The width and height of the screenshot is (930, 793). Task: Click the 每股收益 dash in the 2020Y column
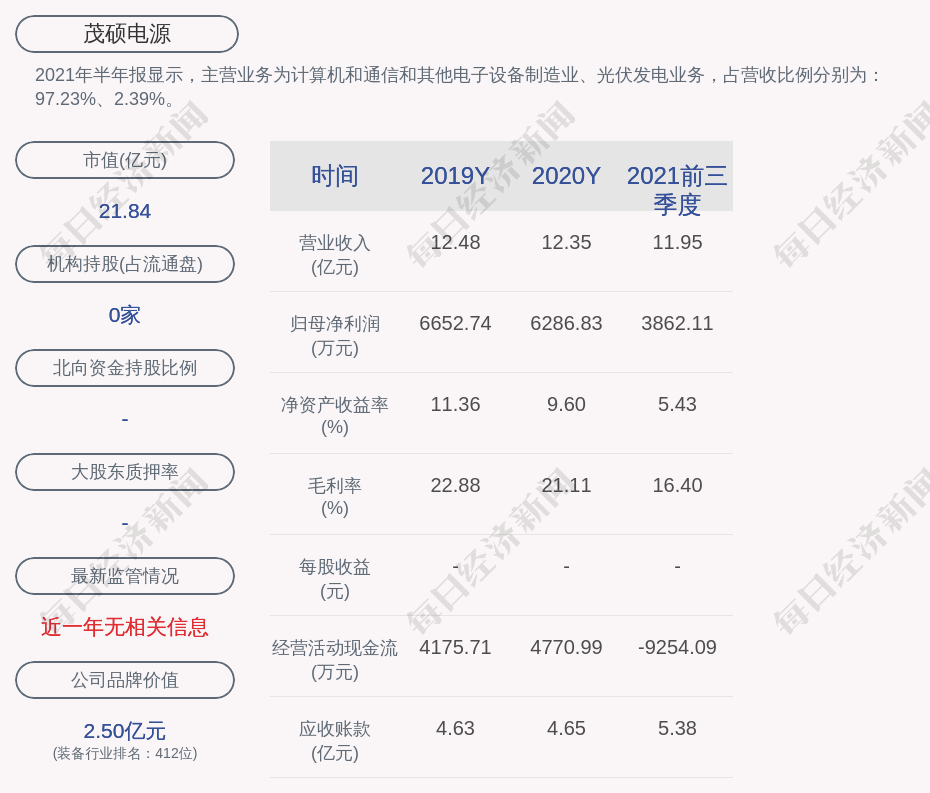coord(566,566)
